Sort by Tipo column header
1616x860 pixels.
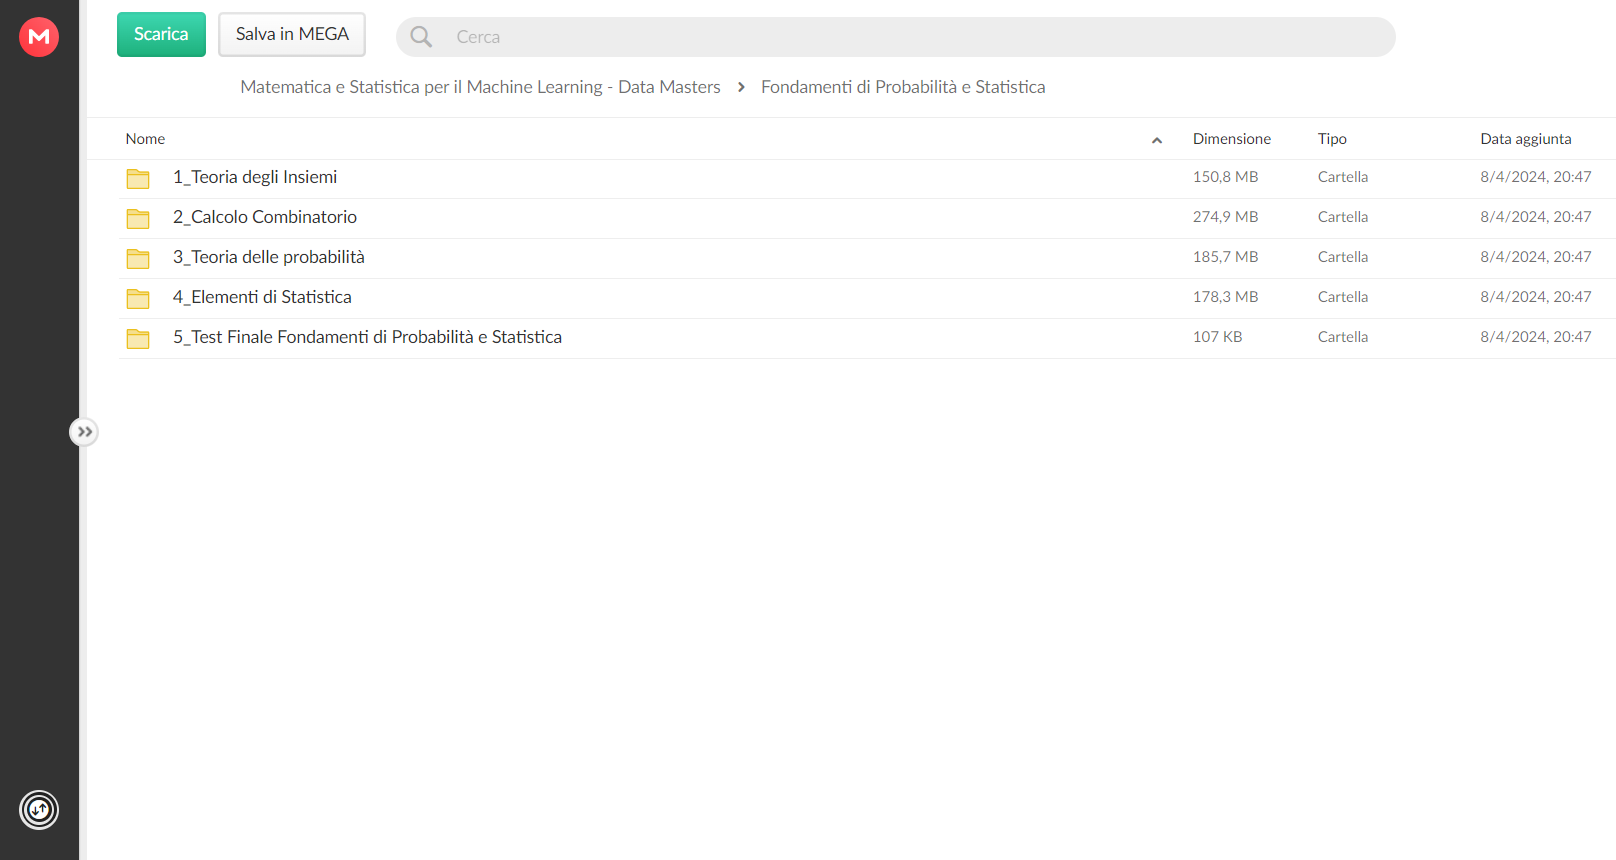pos(1332,139)
